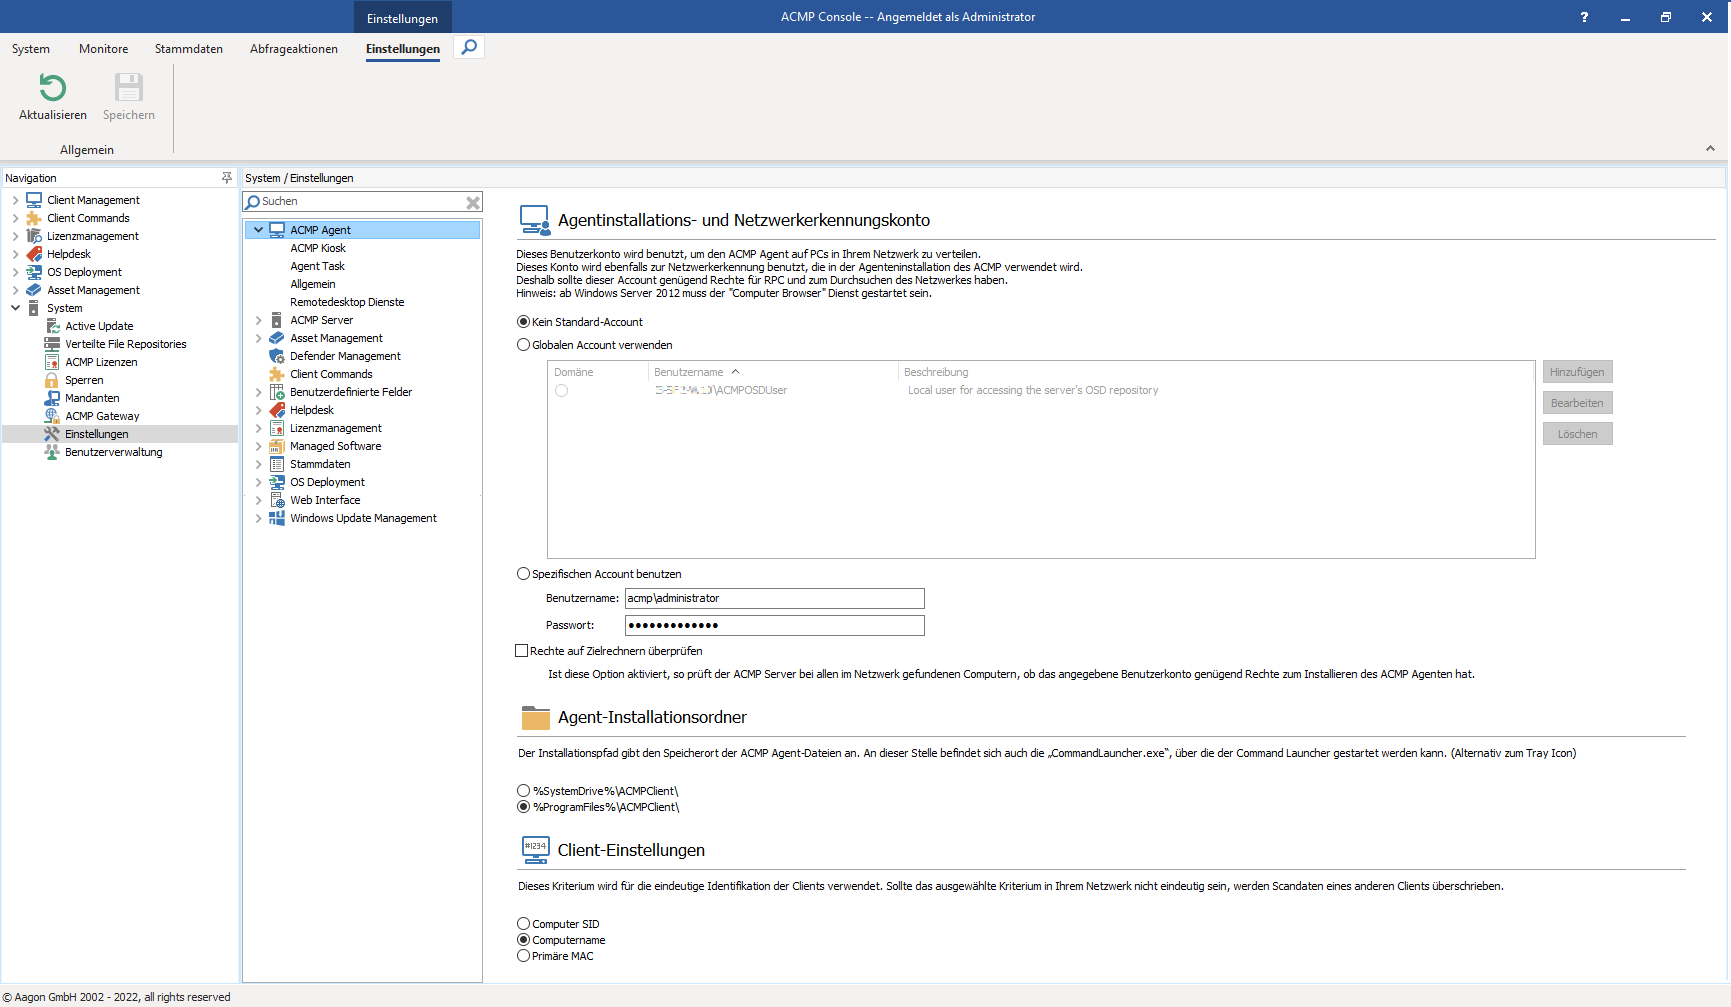Click the Stammdaten icon in settings tree
This screenshot has height=1007, width=1731.
pyautogui.click(x=277, y=464)
